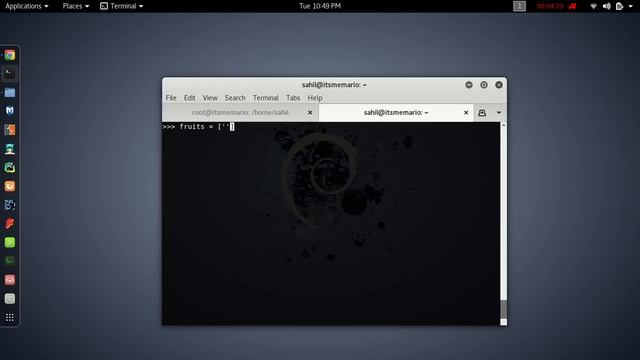Open the Applications menu
The height and width of the screenshot is (360, 640).
tap(27, 6)
